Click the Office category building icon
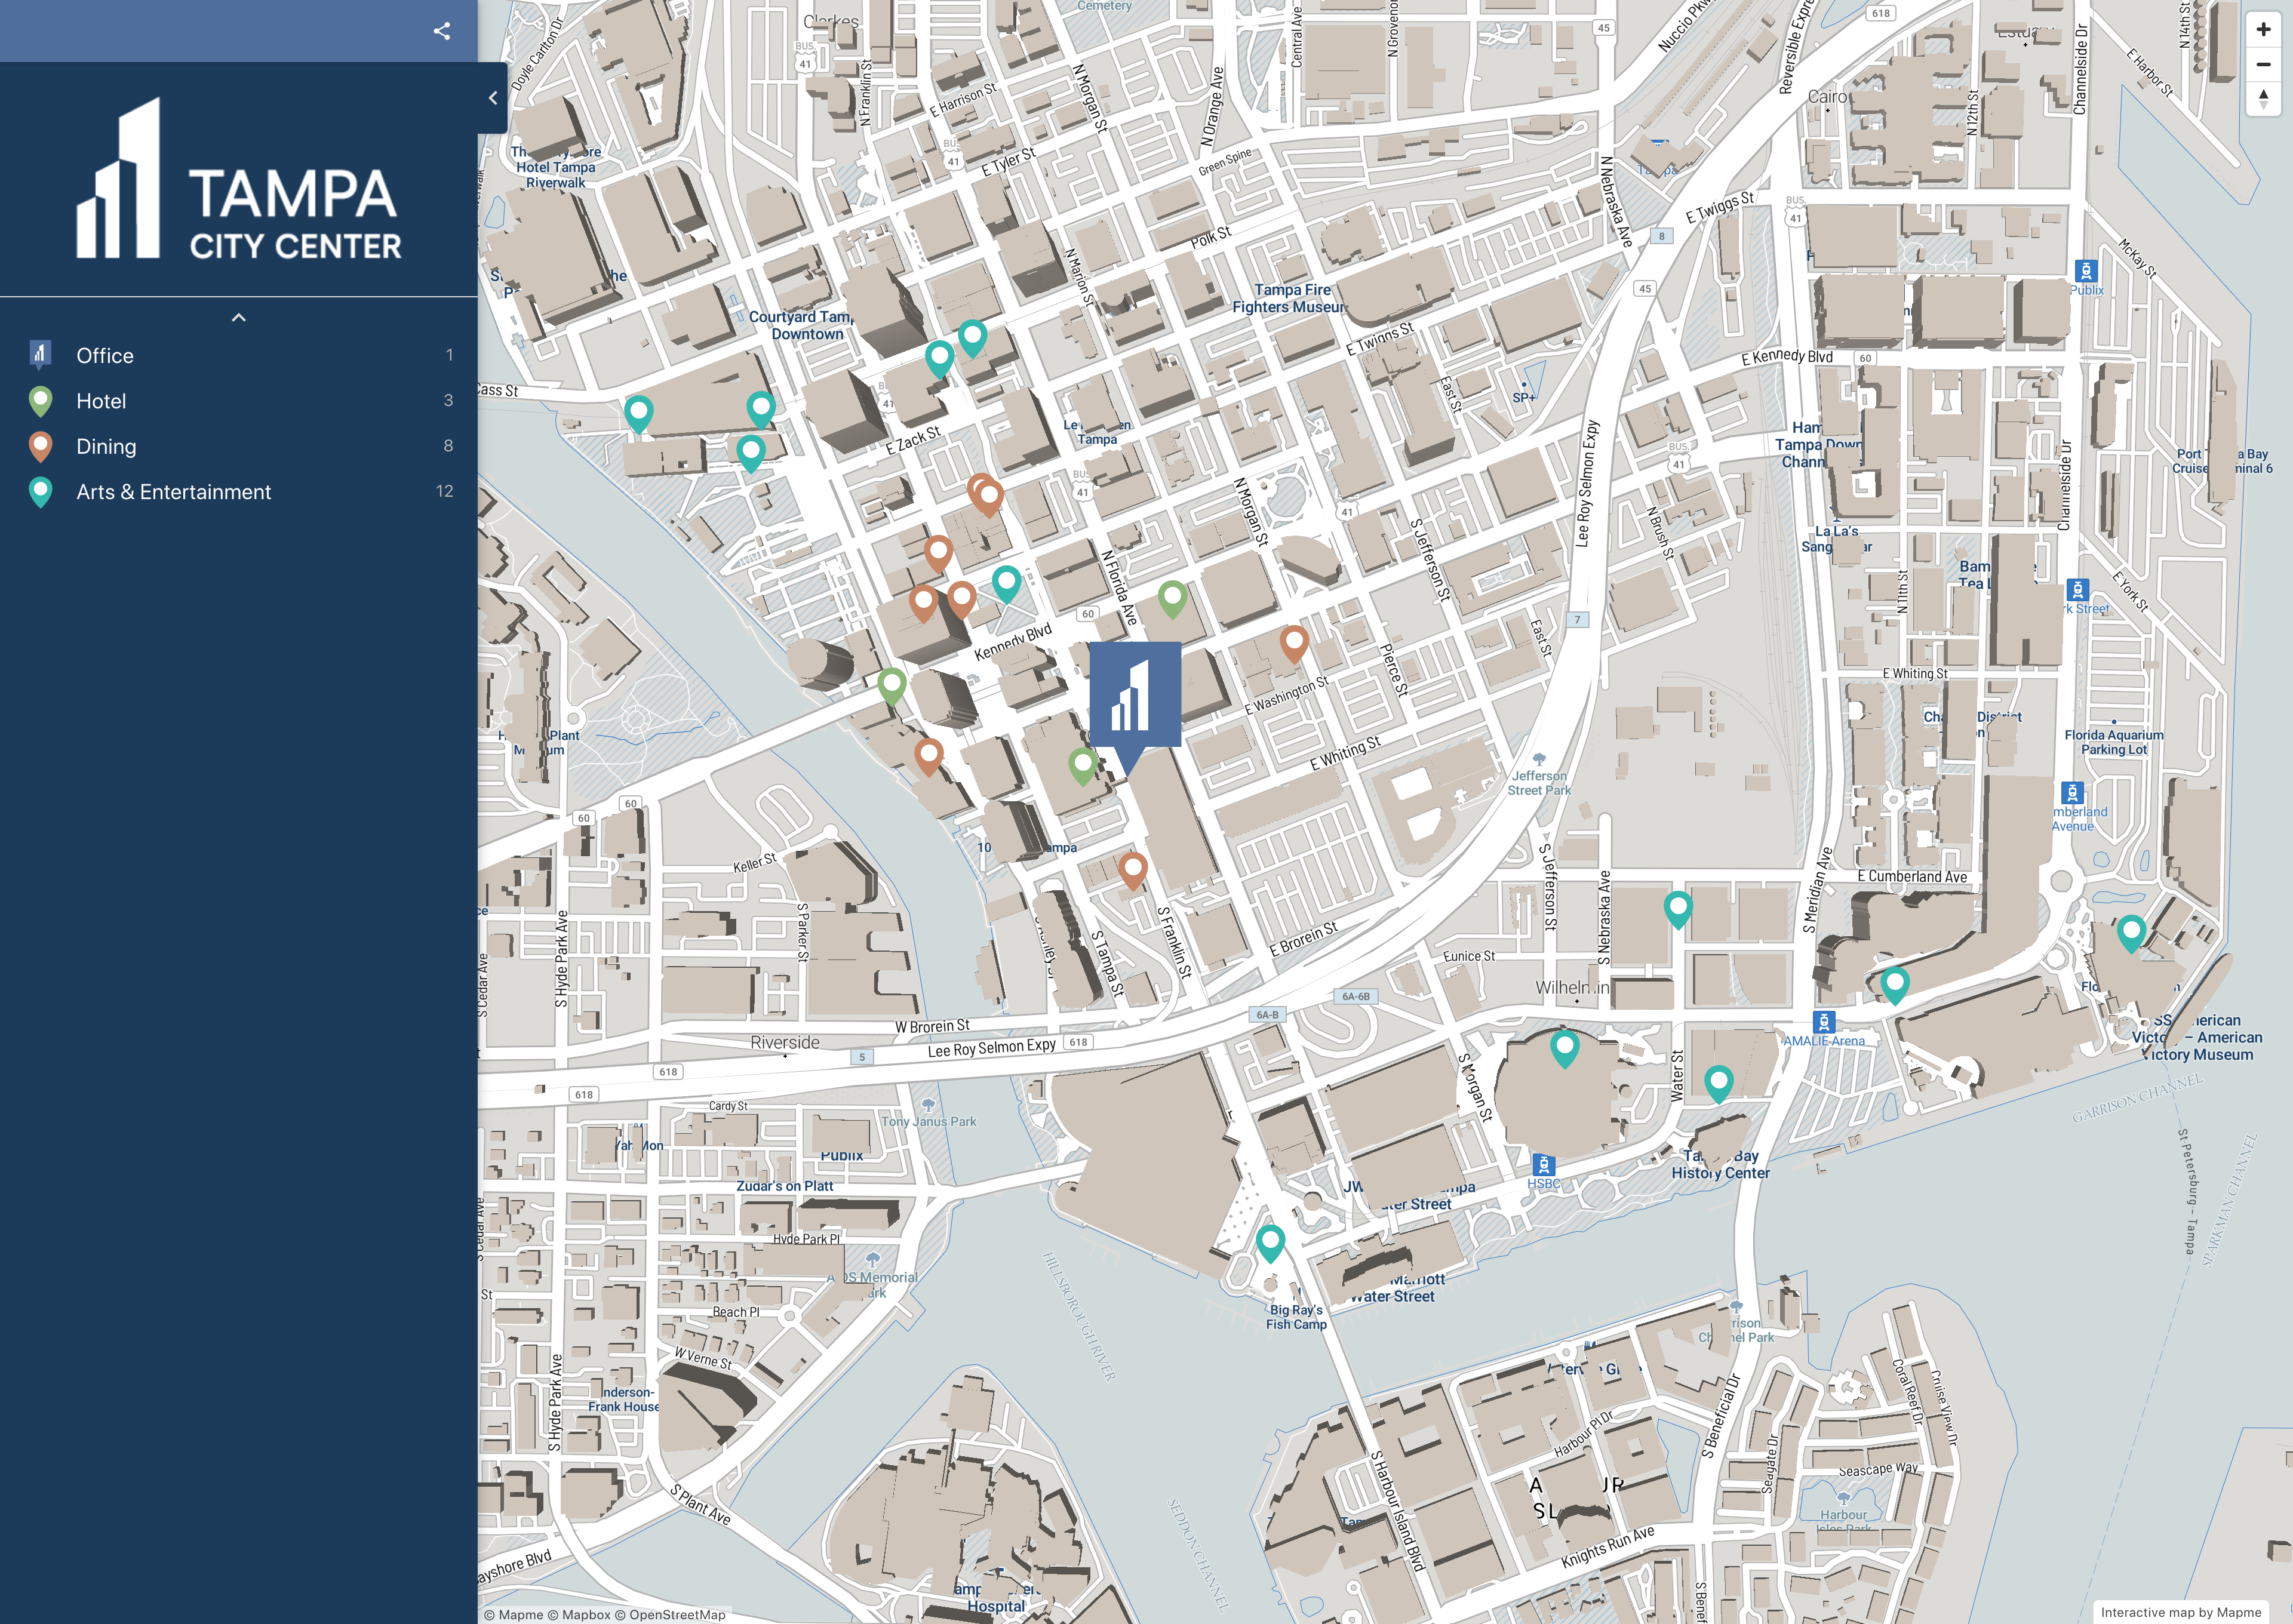The width and height of the screenshot is (2293, 1624). click(40, 355)
